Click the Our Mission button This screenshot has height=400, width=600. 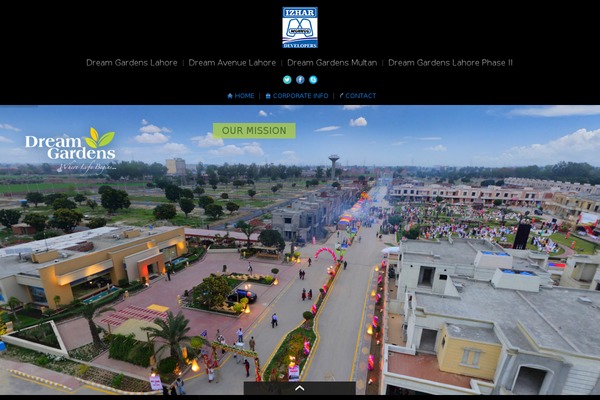coord(254,131)
